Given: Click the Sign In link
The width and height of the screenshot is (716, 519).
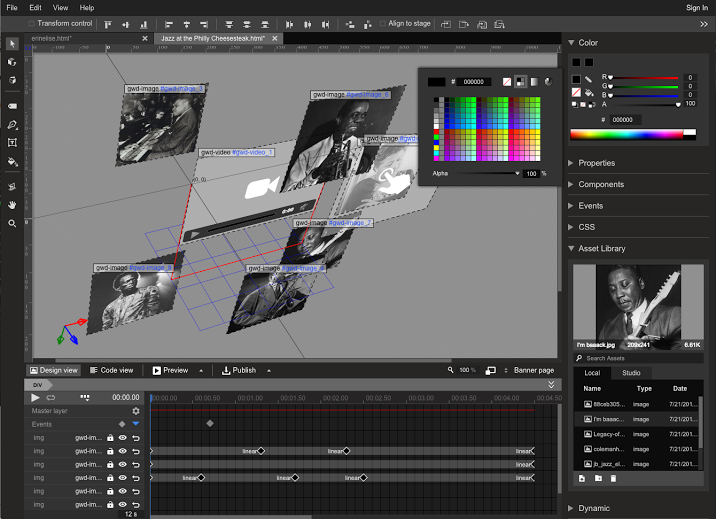Looking at the screenshot, I should [x=697, y=8].
